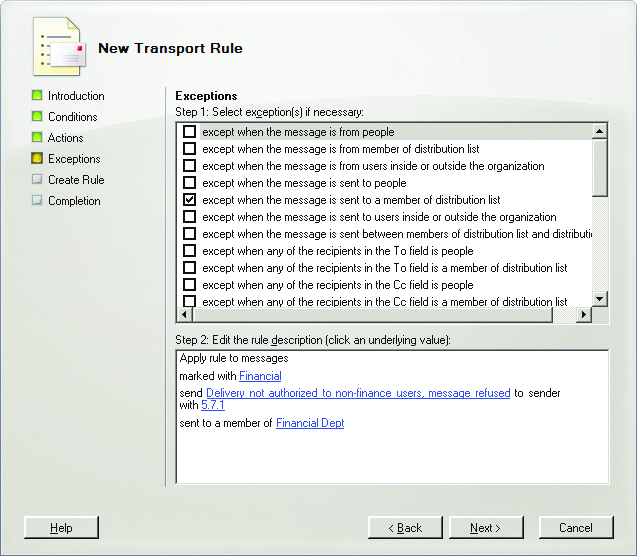
Task: Click the gray Create Rule step indicator
Action: pos(37,180)
